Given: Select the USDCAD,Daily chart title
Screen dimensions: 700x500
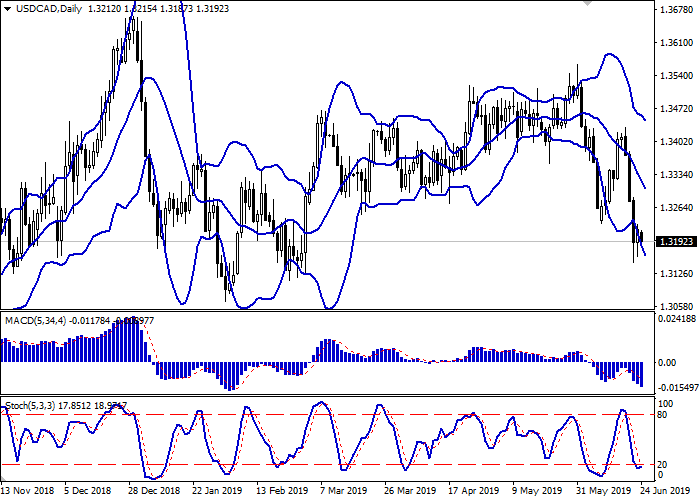Looking at the screenshot, I should pyautogui.click(x=48, y=9).
